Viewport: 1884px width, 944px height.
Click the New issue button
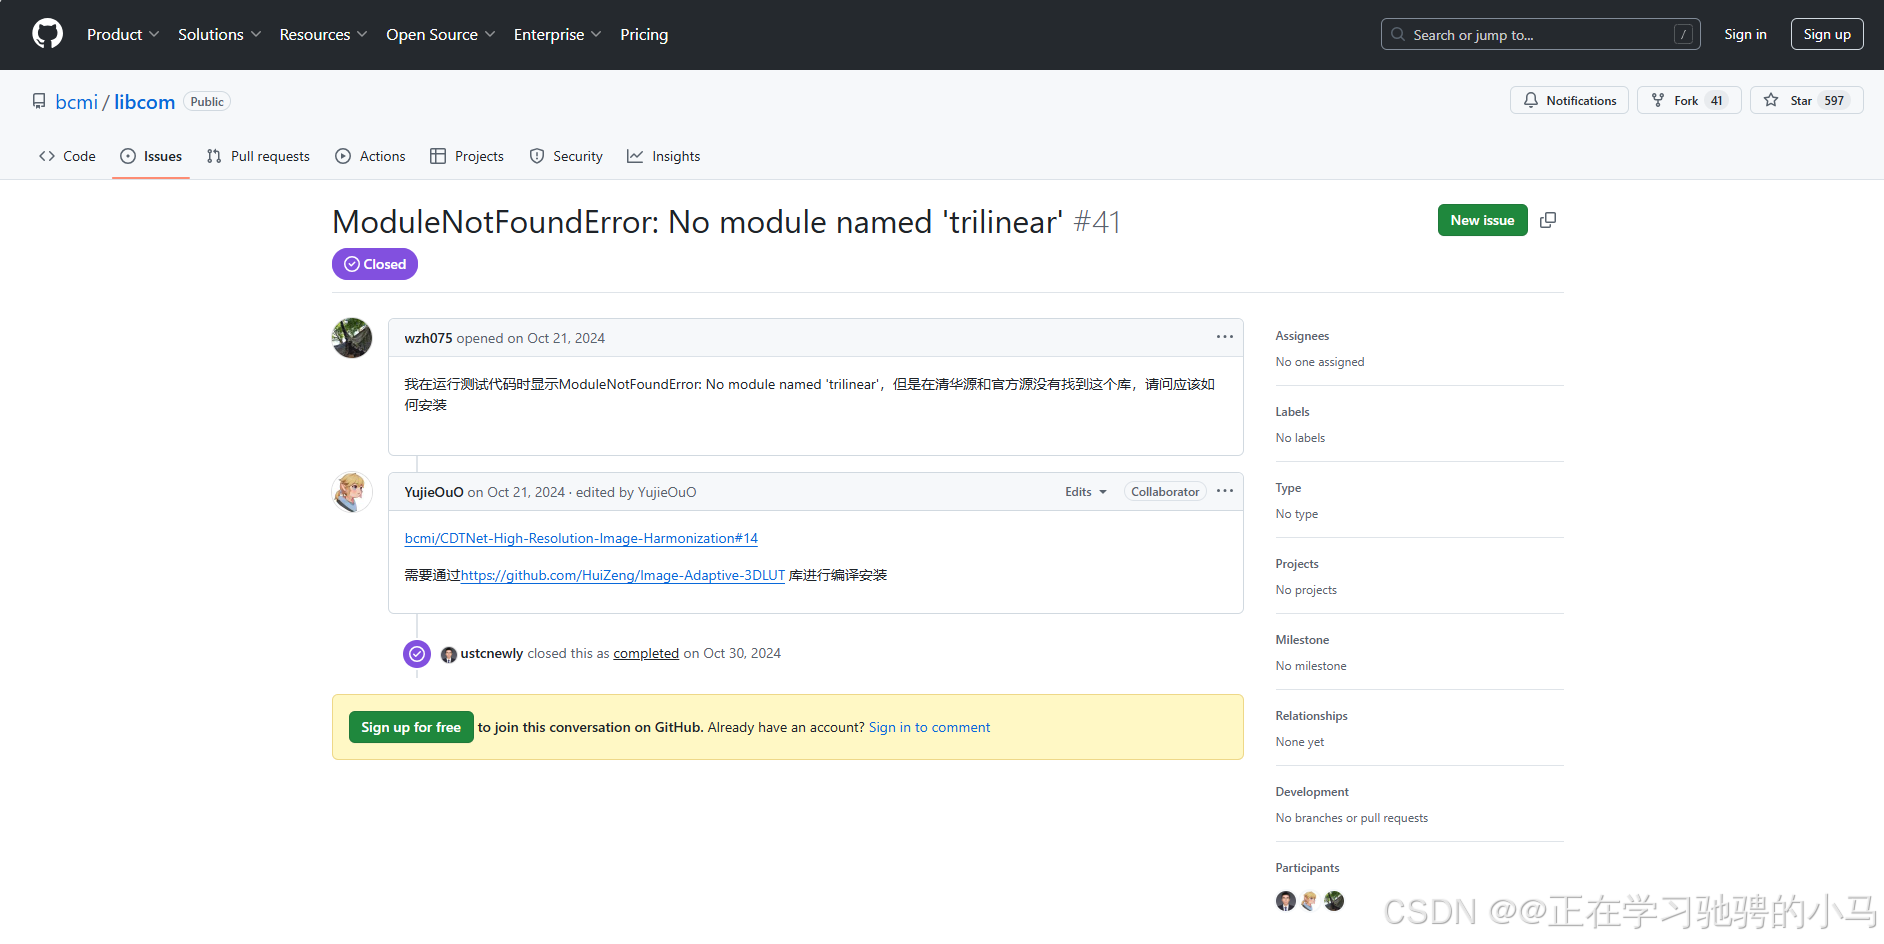(x=1482, y=220)
